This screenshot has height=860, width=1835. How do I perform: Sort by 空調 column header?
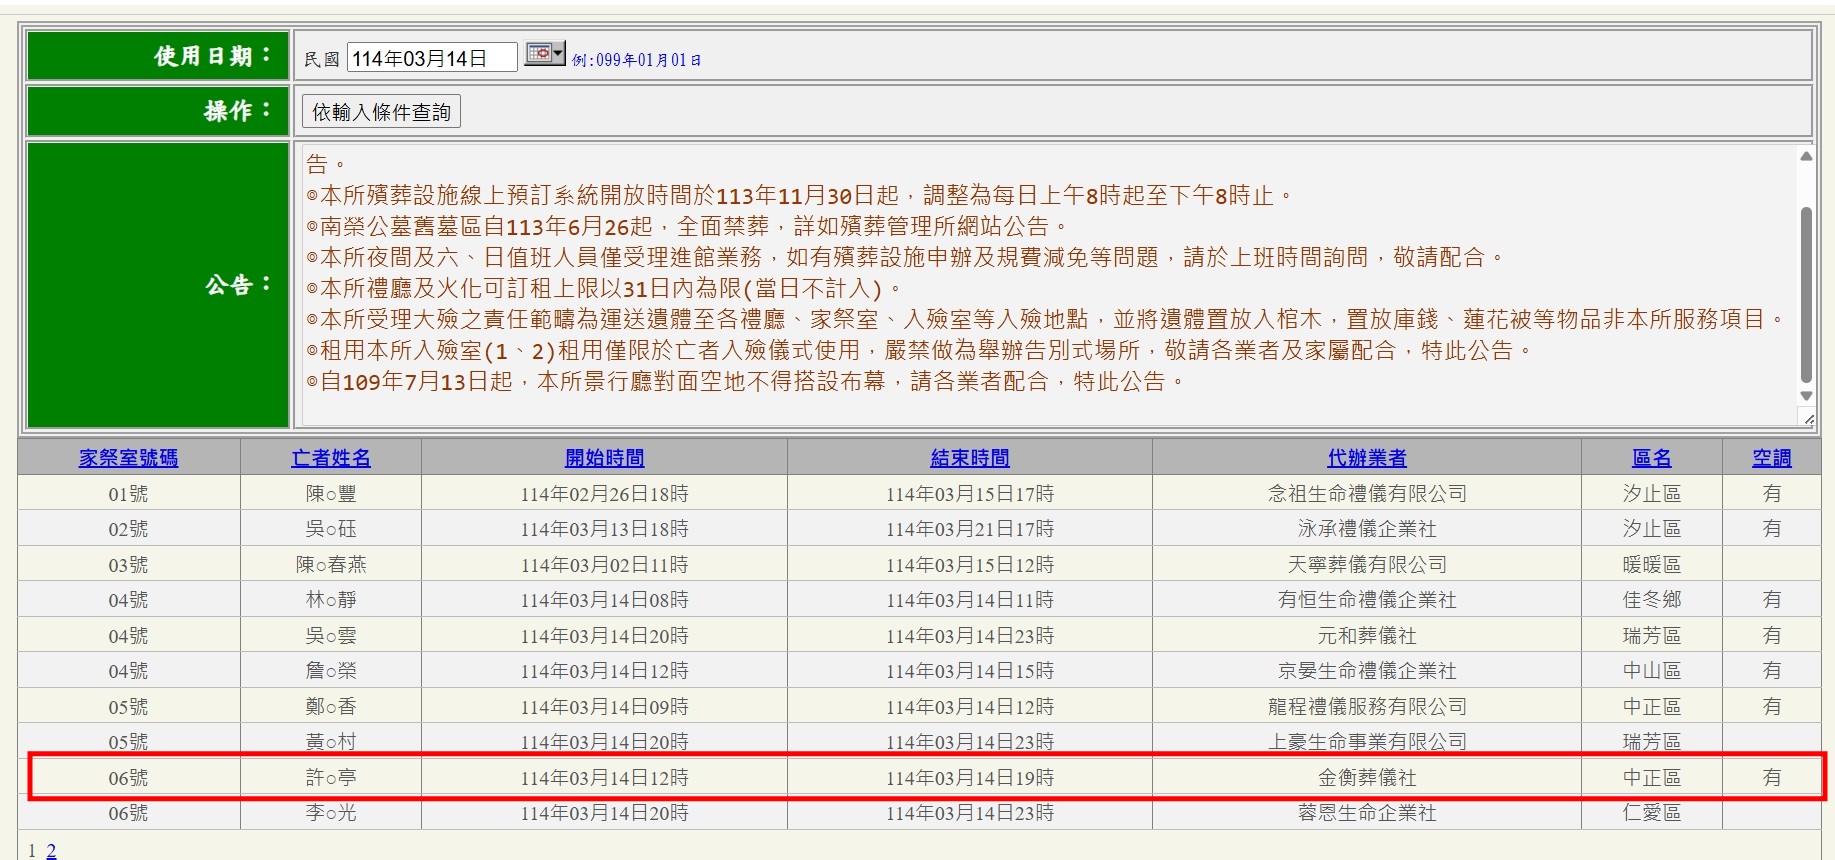[1771, 458]
